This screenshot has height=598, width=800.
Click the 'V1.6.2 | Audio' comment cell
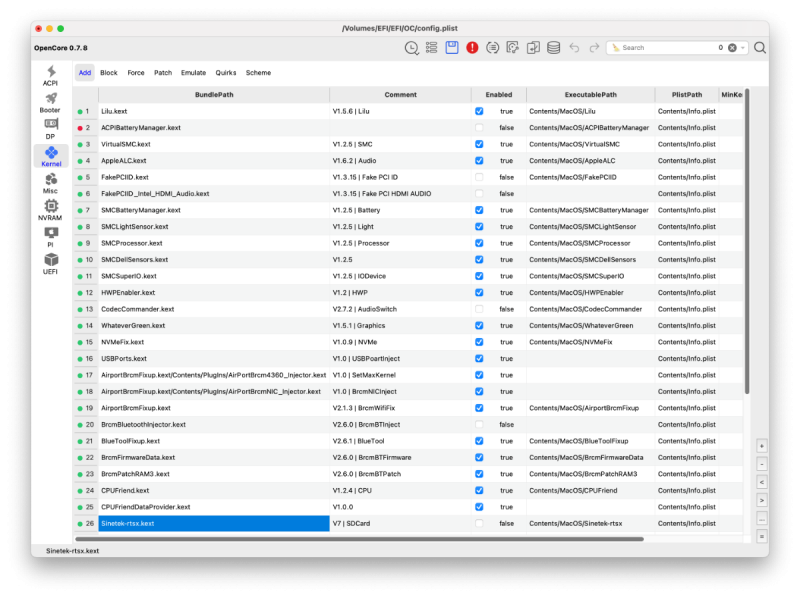(x=401, y=161)
